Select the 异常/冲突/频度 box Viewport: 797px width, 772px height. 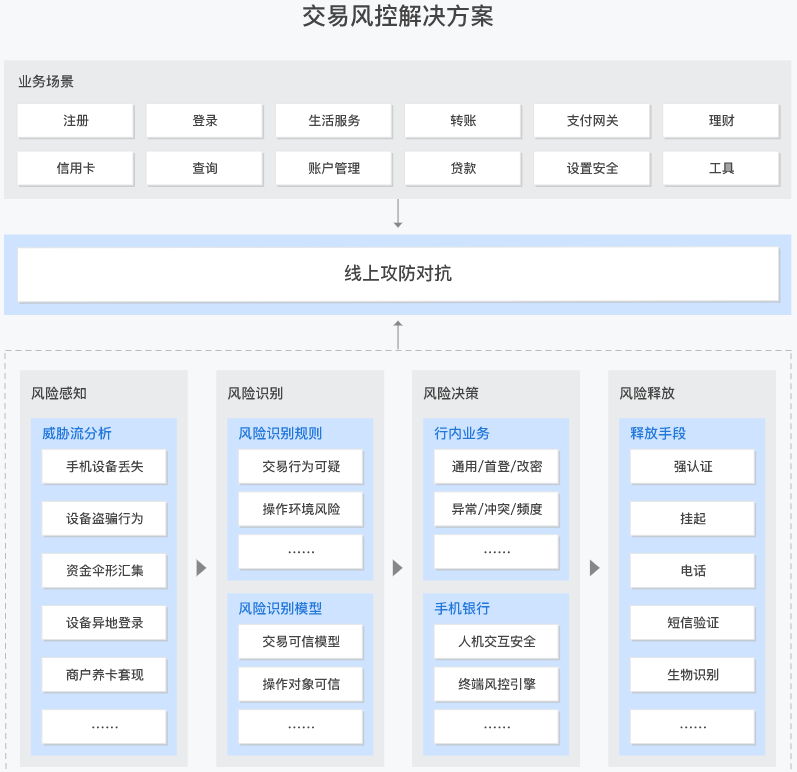click(497, 509)
